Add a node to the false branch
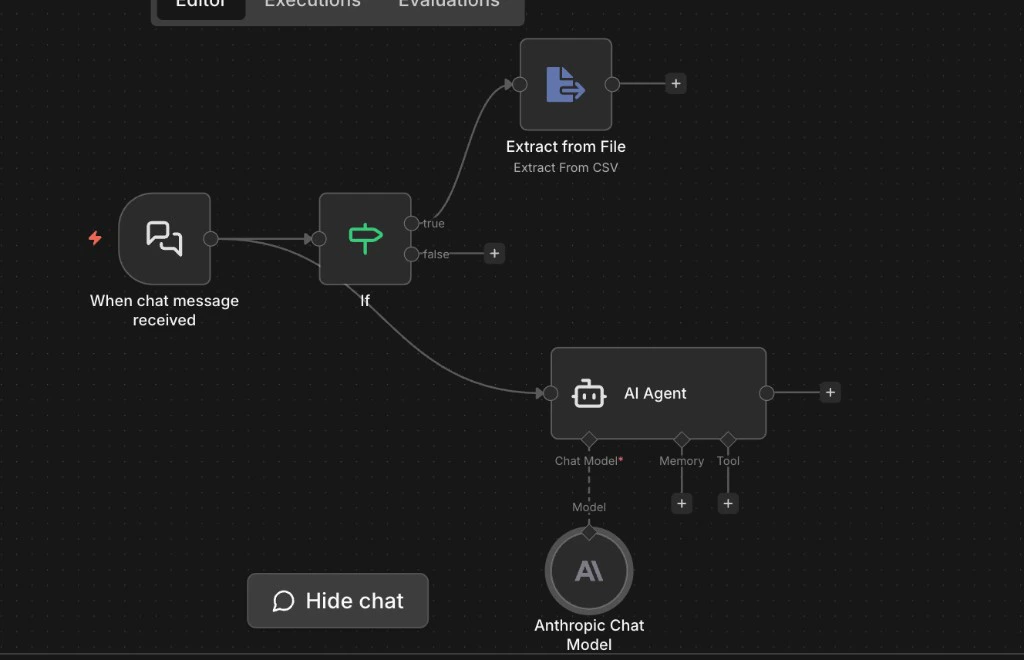Screen dimensions: 1024x660 coord(494,253)
